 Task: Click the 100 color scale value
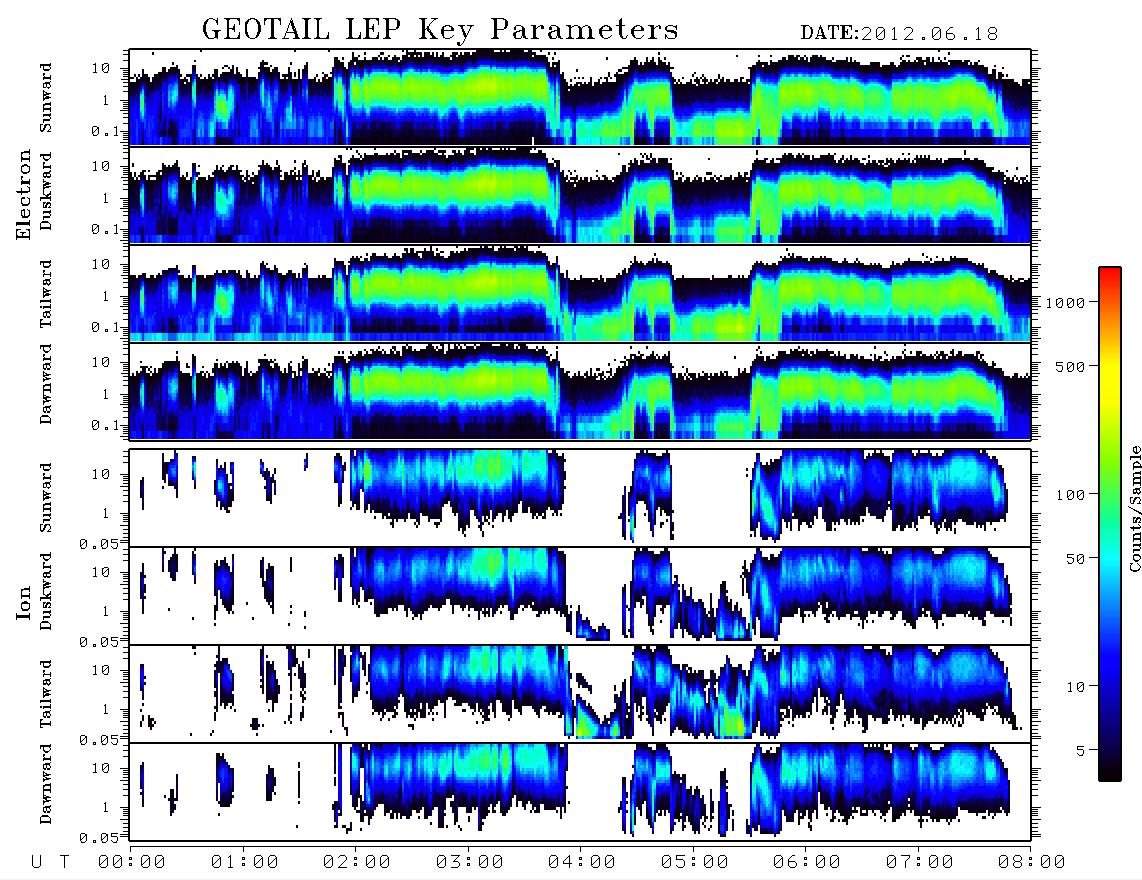(1070, 495)
